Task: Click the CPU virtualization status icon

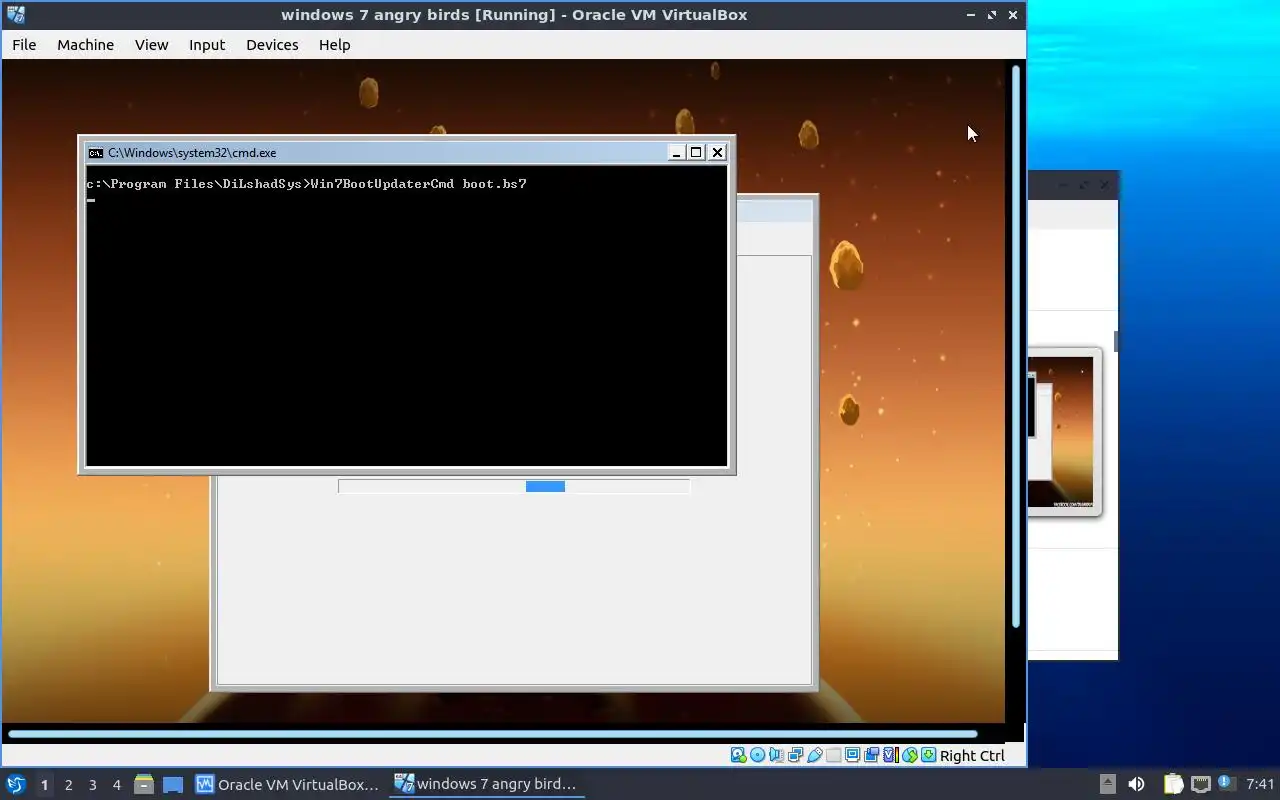Action: tap(891, 755)
